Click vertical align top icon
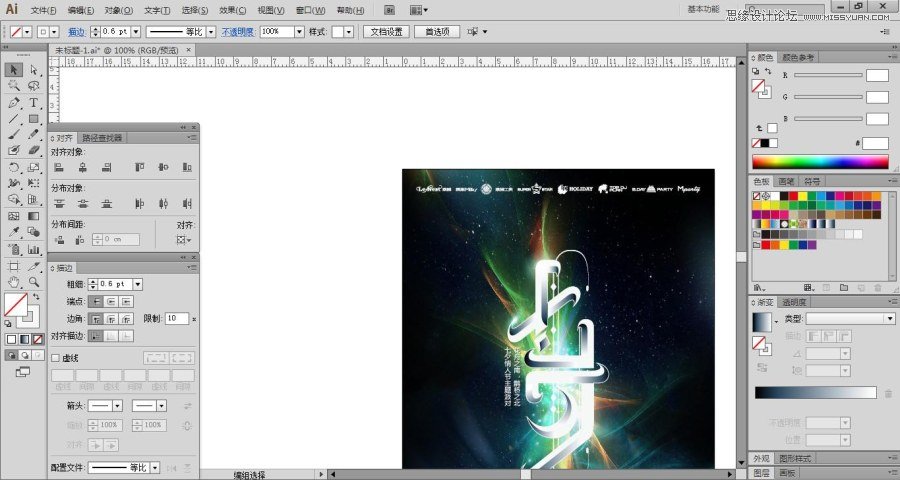The height and width of the screenshot is (480, 900). click(x=139, y=167)
